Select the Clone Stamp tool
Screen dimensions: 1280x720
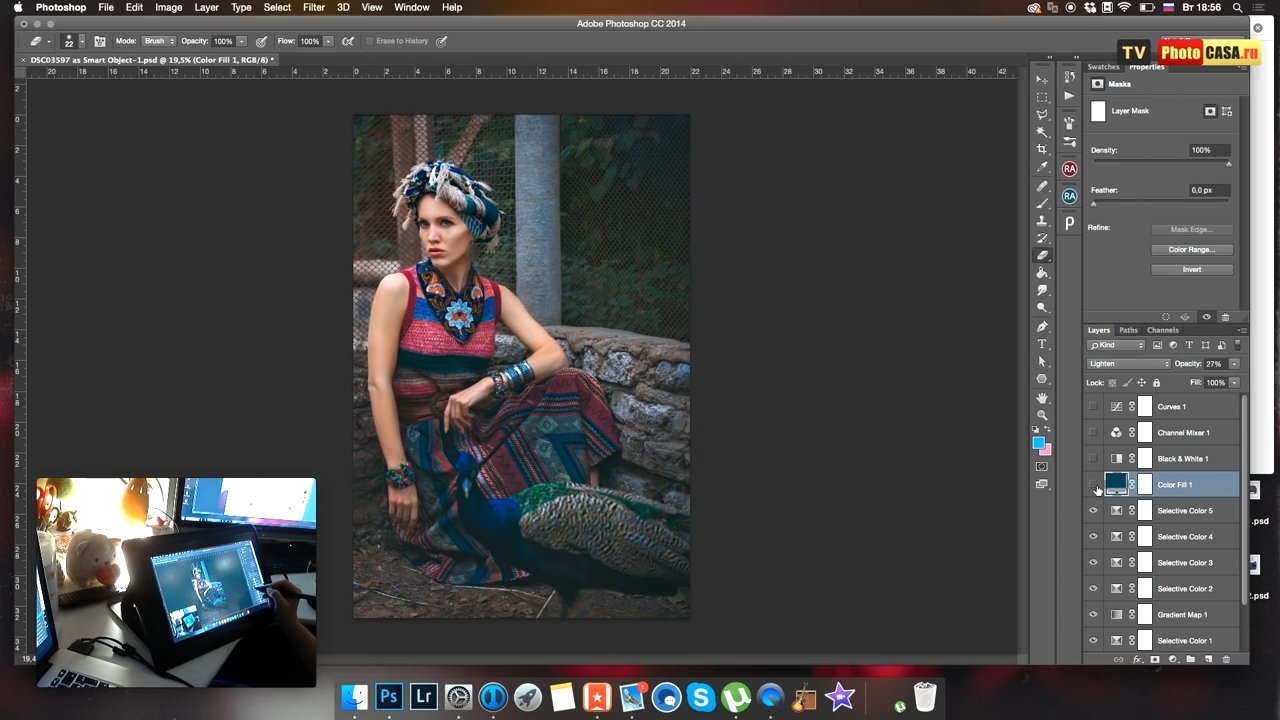1042,221
